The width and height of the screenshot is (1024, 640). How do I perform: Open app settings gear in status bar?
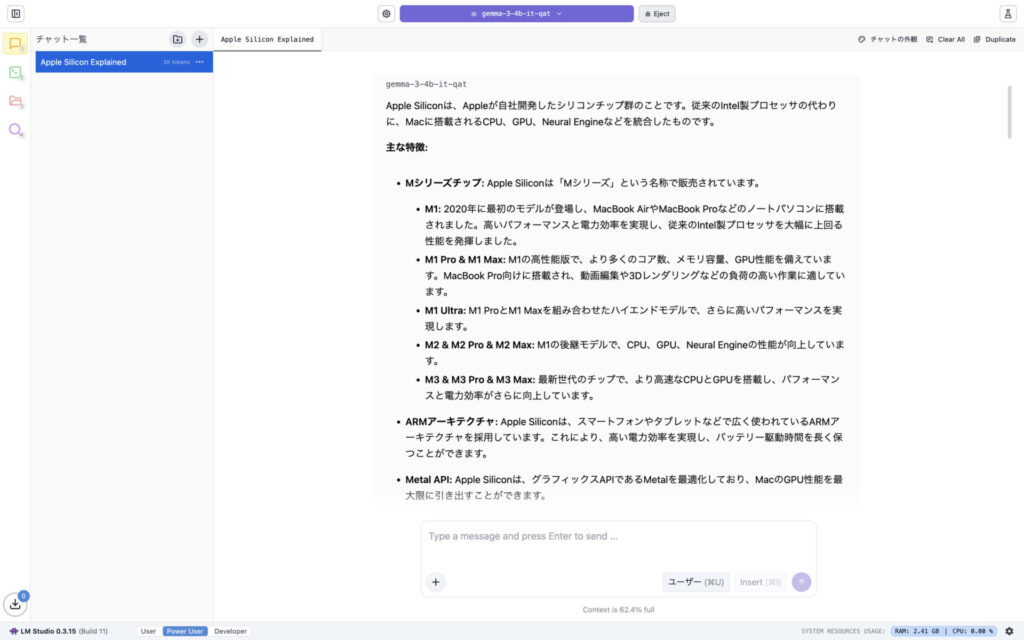(x=1009, y=631)
